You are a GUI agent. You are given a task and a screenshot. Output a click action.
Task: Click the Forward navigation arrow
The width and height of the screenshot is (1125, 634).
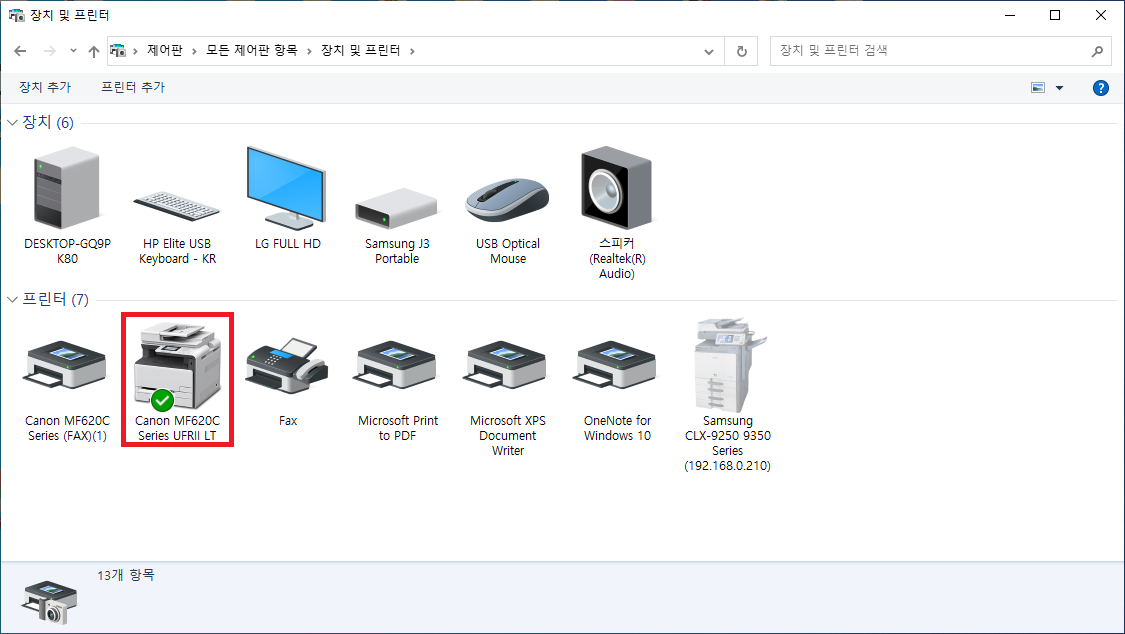[50, 51]
